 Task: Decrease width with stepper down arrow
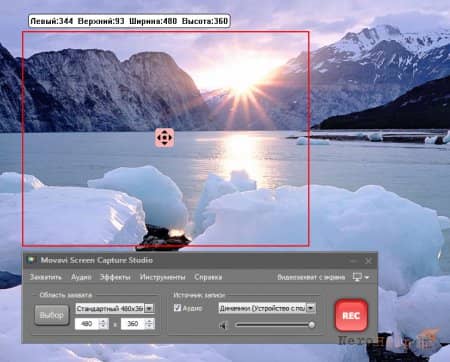point(103,326)
